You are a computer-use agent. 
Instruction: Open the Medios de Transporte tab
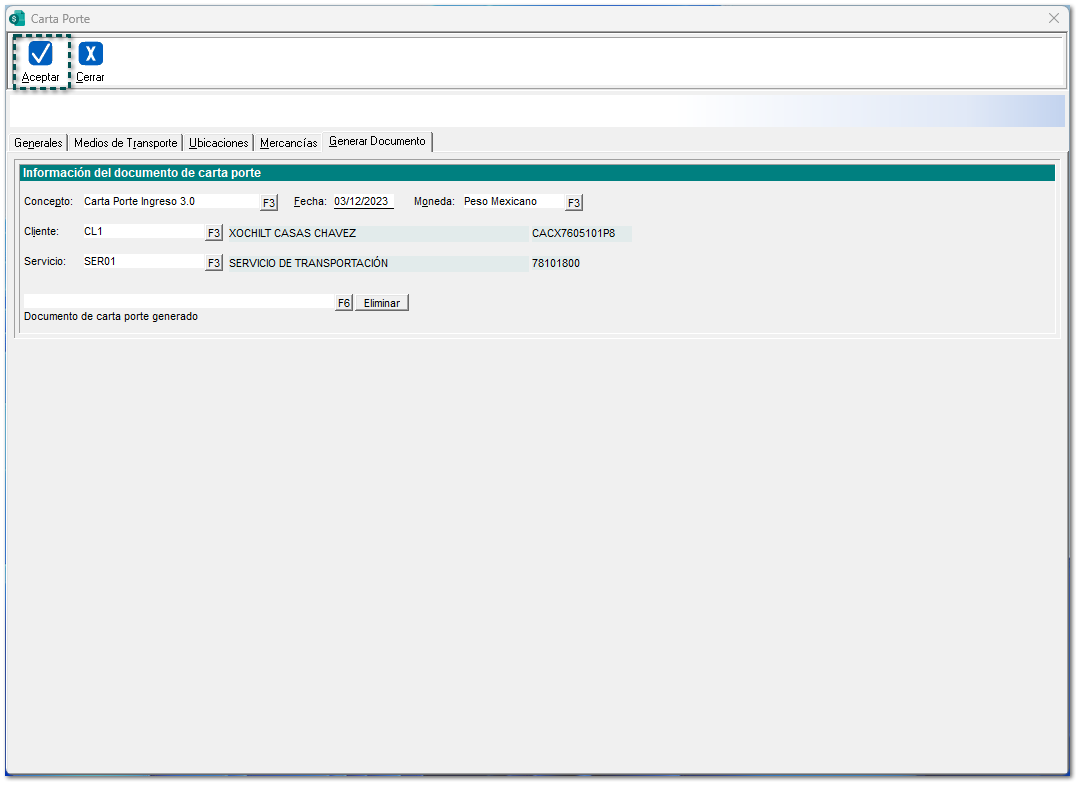(x=125, y=143)
